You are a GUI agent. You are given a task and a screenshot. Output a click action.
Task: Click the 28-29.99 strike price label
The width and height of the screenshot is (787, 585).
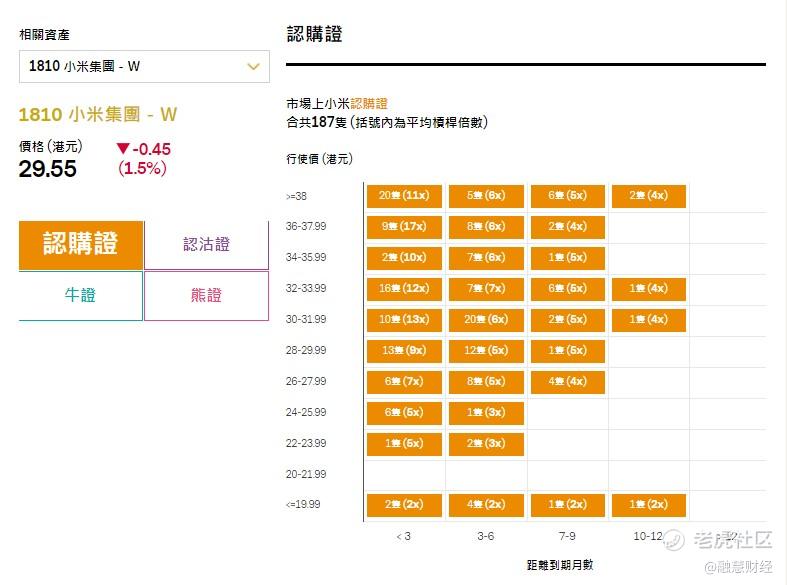pos(306,350)
